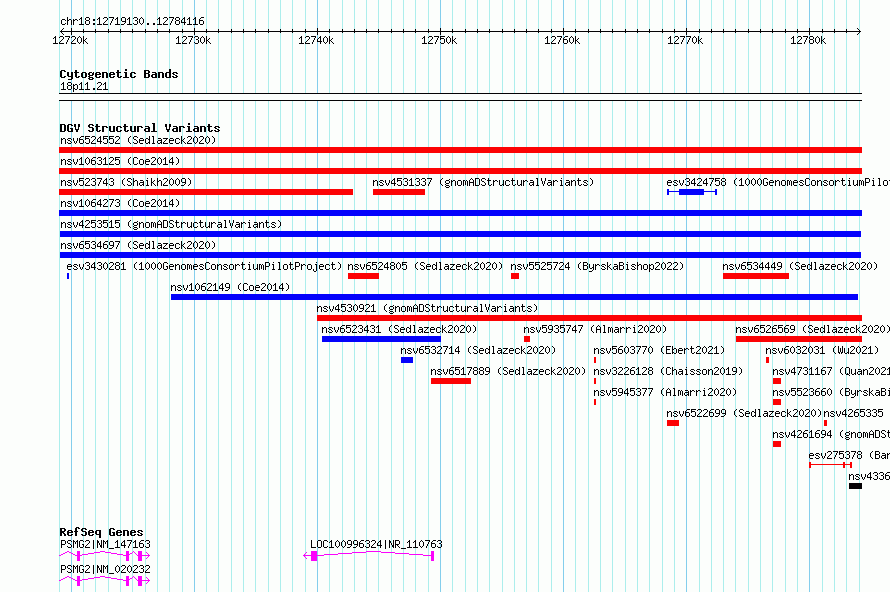Open LOC100996324|NR_110763 gene label

click(x=376, y=544)
